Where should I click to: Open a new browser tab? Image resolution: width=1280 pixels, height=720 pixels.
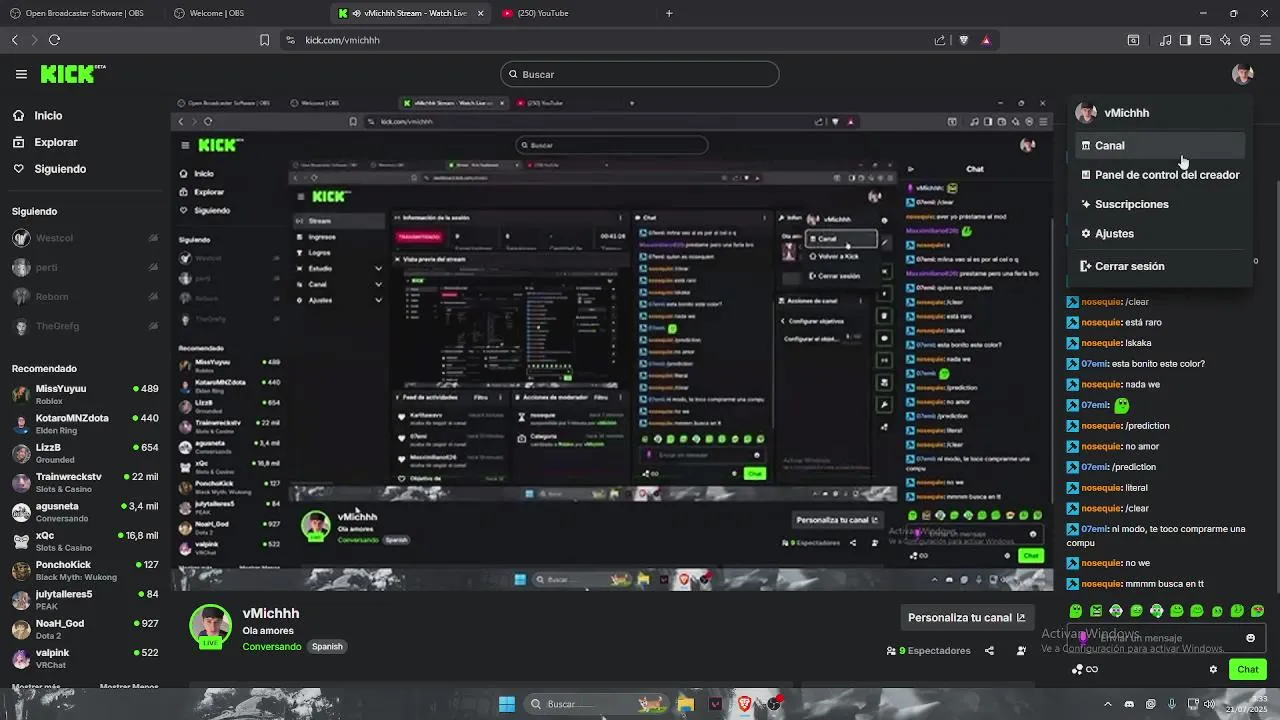point(669,13)
